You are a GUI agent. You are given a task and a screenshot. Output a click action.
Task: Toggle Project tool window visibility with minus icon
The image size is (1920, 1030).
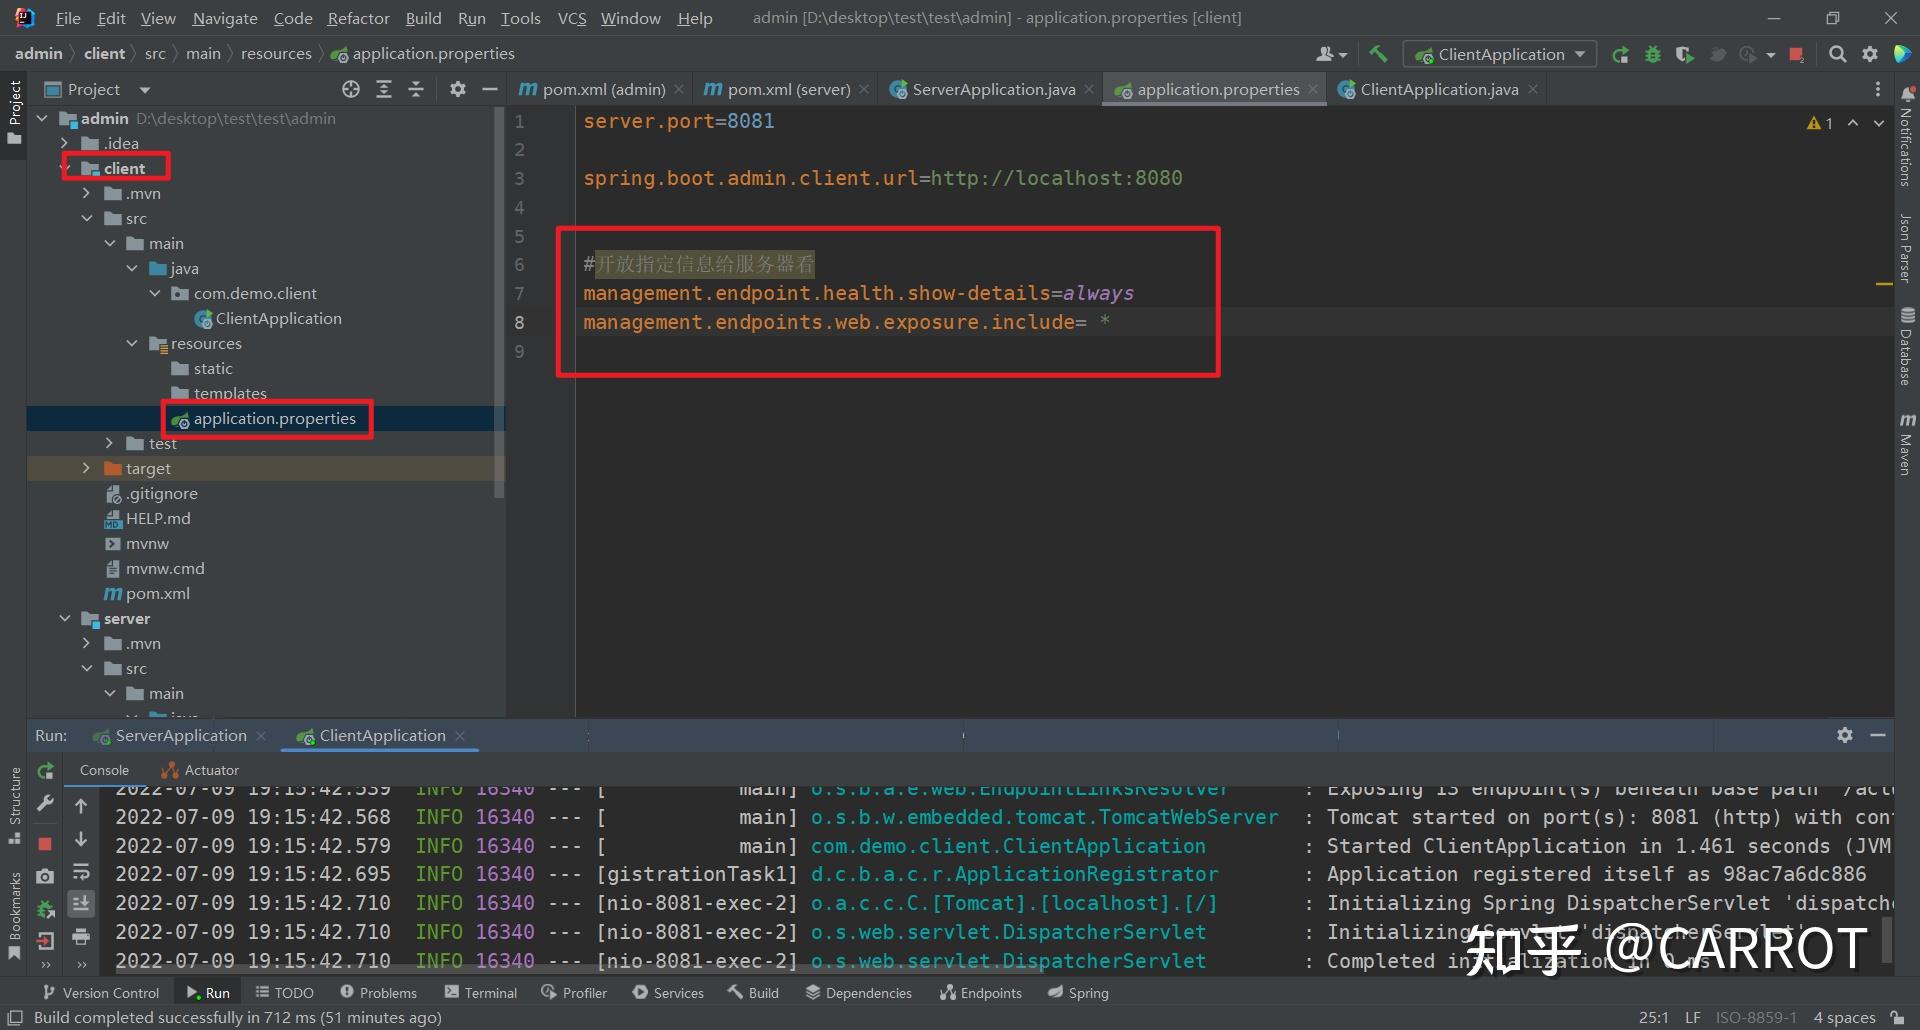[490, 89]
